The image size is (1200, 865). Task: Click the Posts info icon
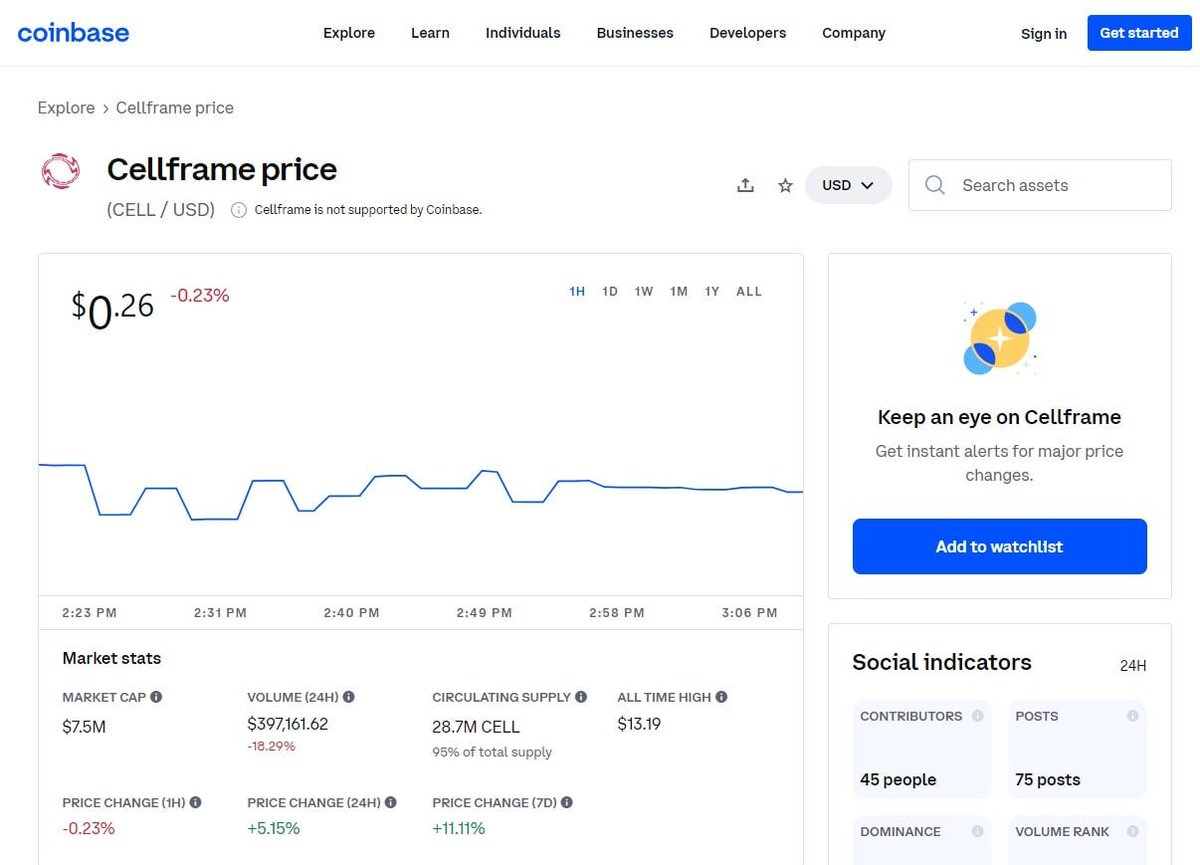click(1132, 716)
